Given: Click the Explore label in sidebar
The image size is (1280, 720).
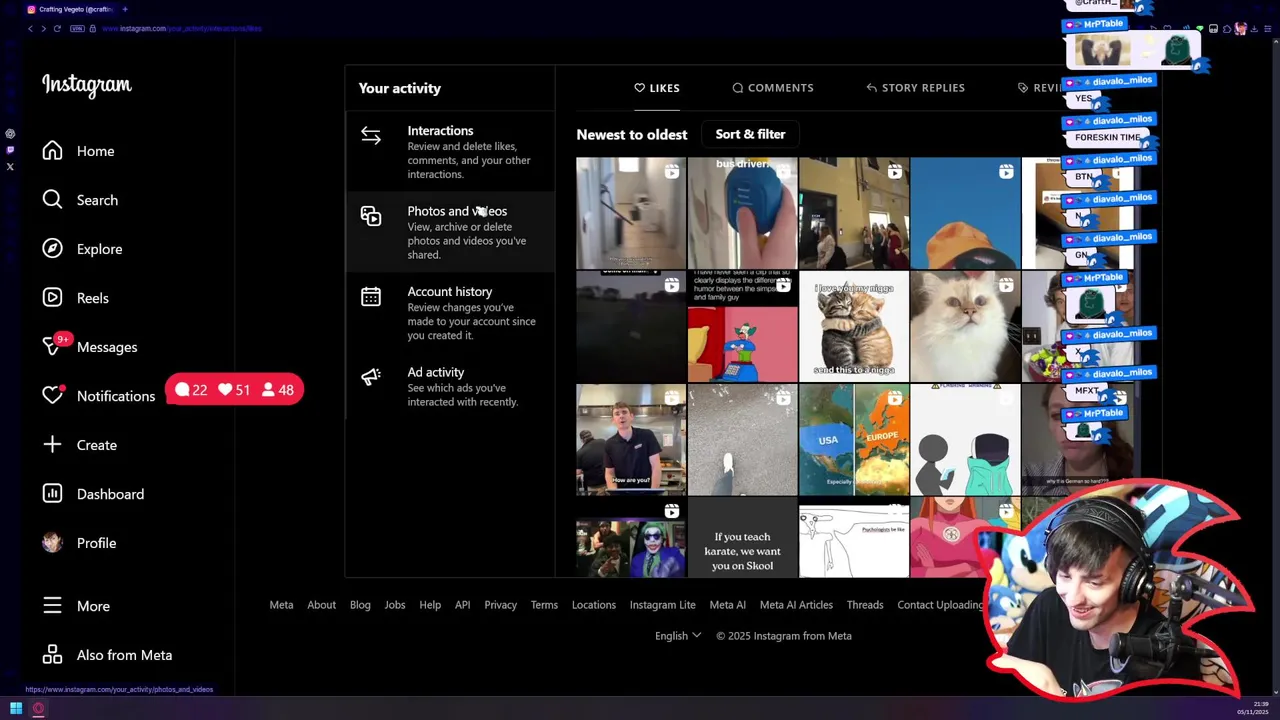Looking at the screenshot, I should [100, 249].
